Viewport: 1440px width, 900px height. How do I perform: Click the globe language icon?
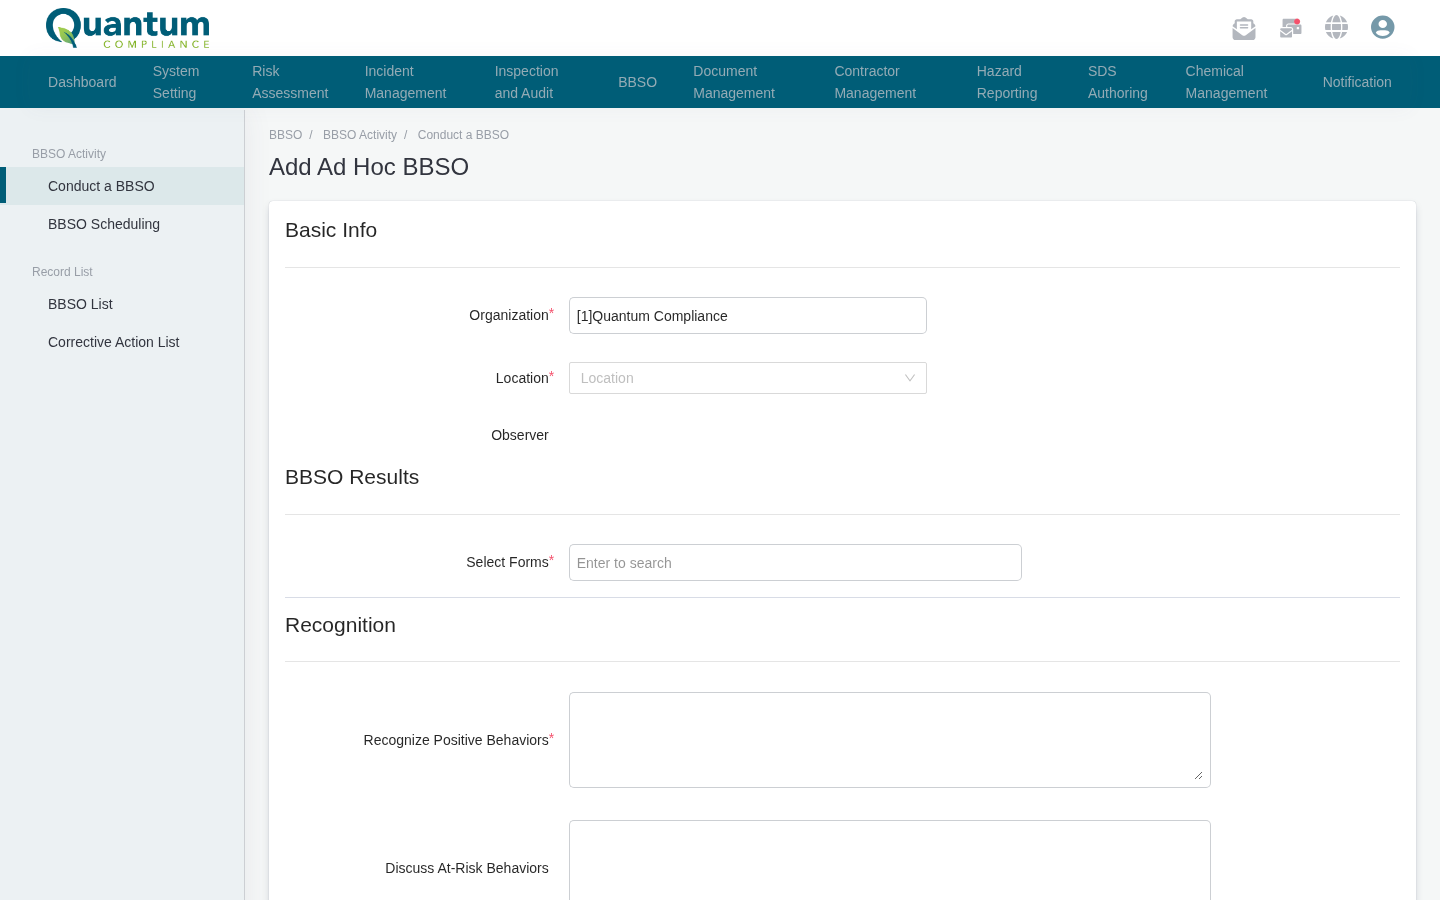(1337, 27)
